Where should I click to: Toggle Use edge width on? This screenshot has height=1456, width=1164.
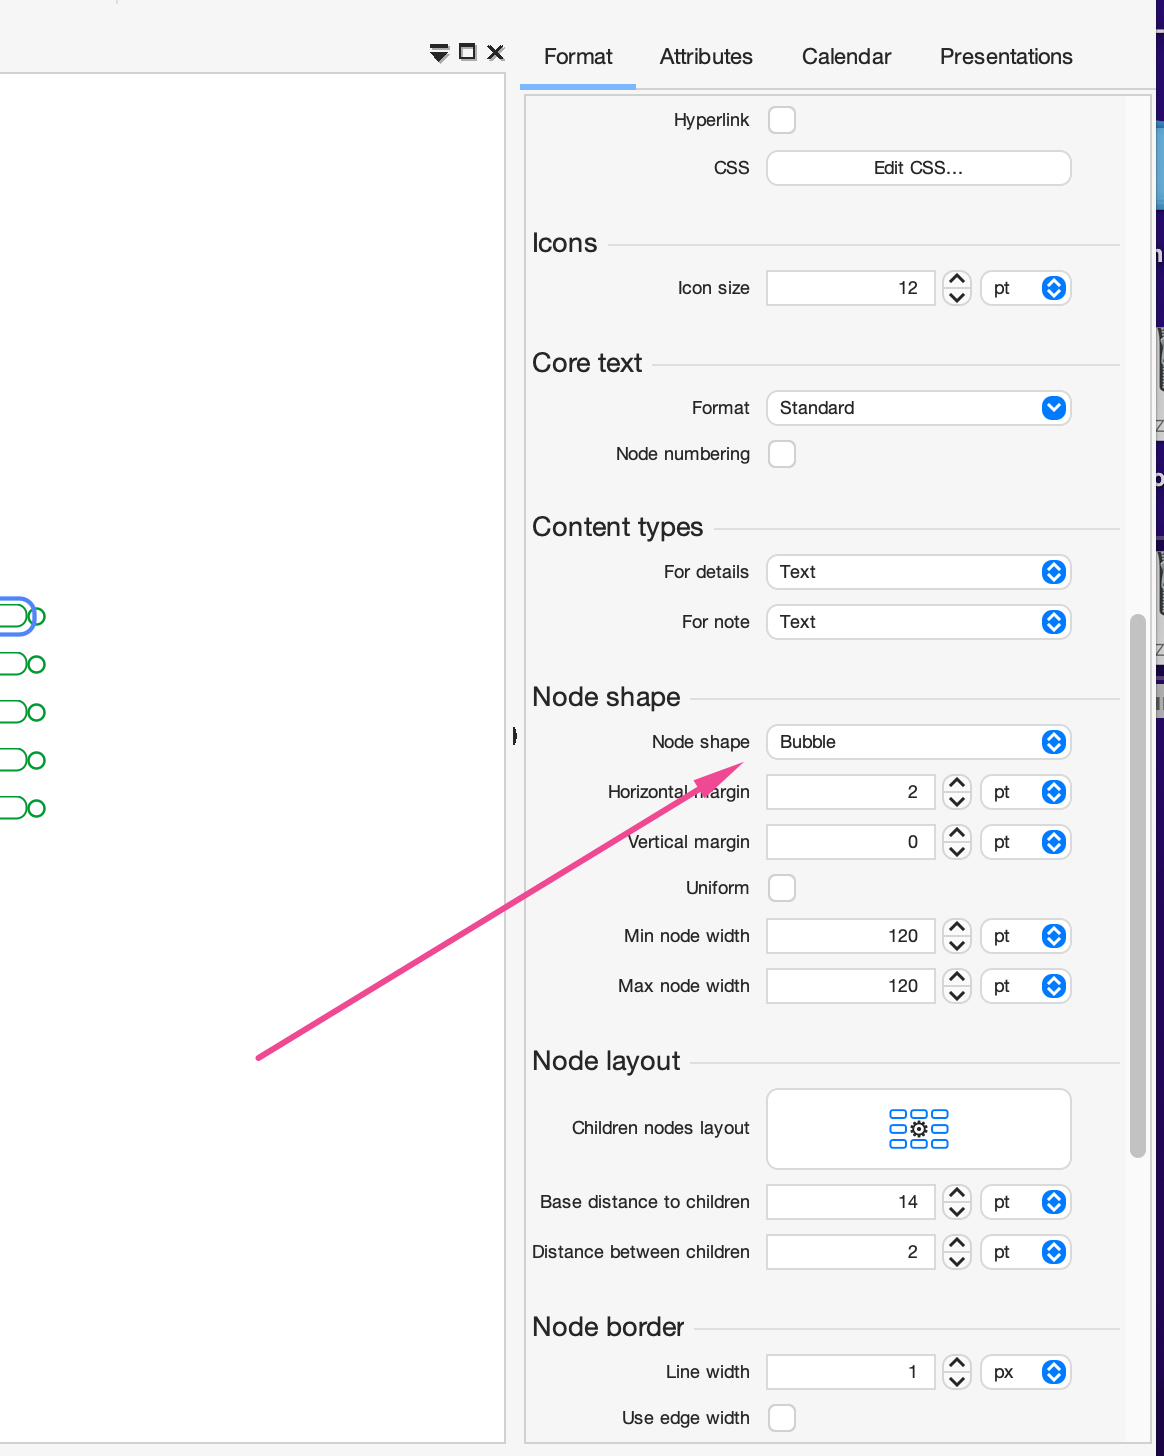point(781,1418)
